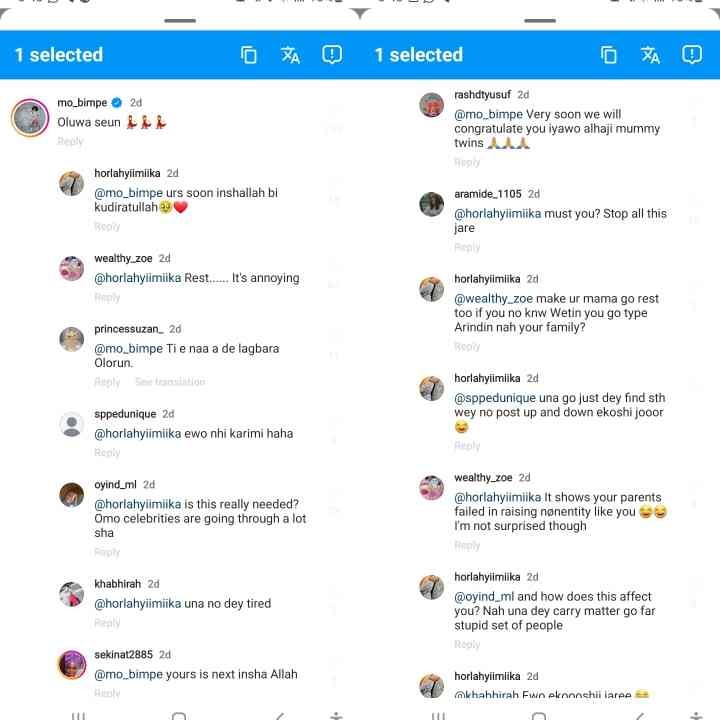This screenshot has width=720, height=720.
Task: Tap the right panel's drag handle bar
Action: (540, 21)
